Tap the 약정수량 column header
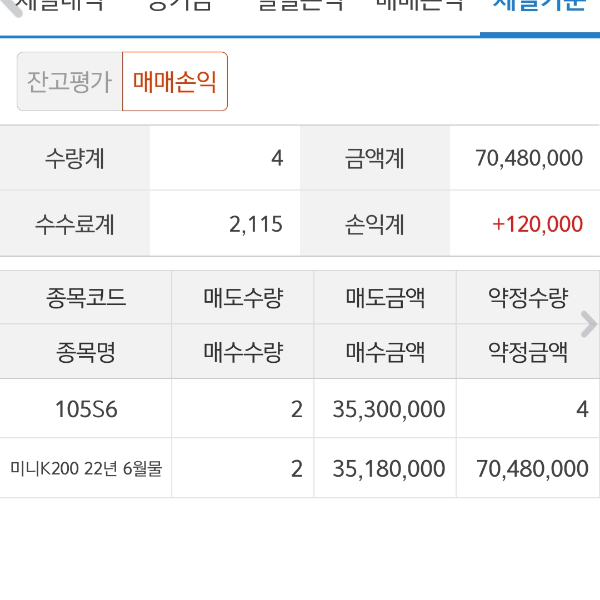 tap(527, 297)
